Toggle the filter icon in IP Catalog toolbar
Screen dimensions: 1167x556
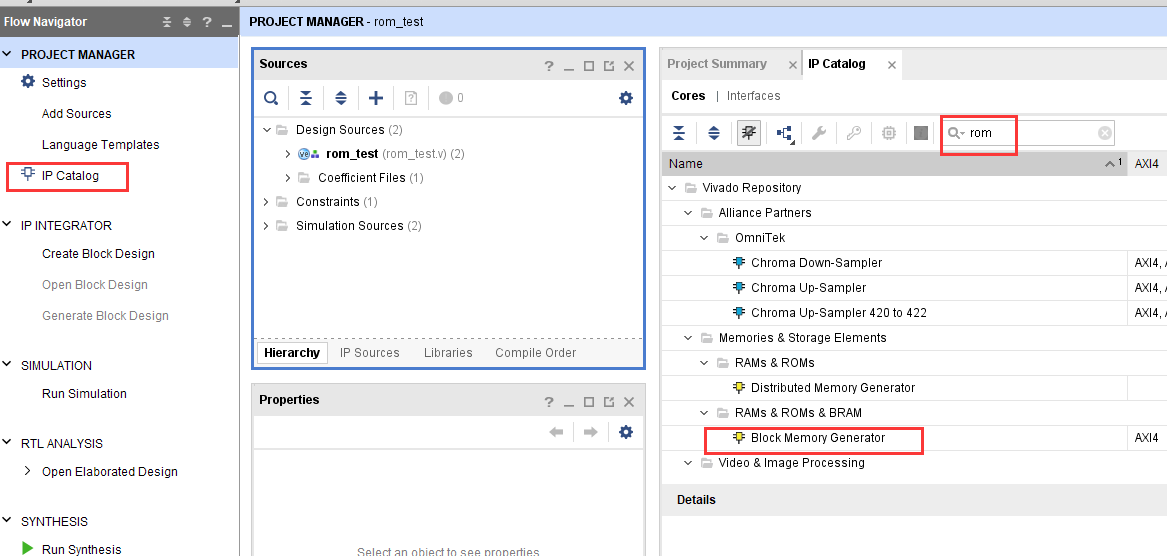click(749, 133)
